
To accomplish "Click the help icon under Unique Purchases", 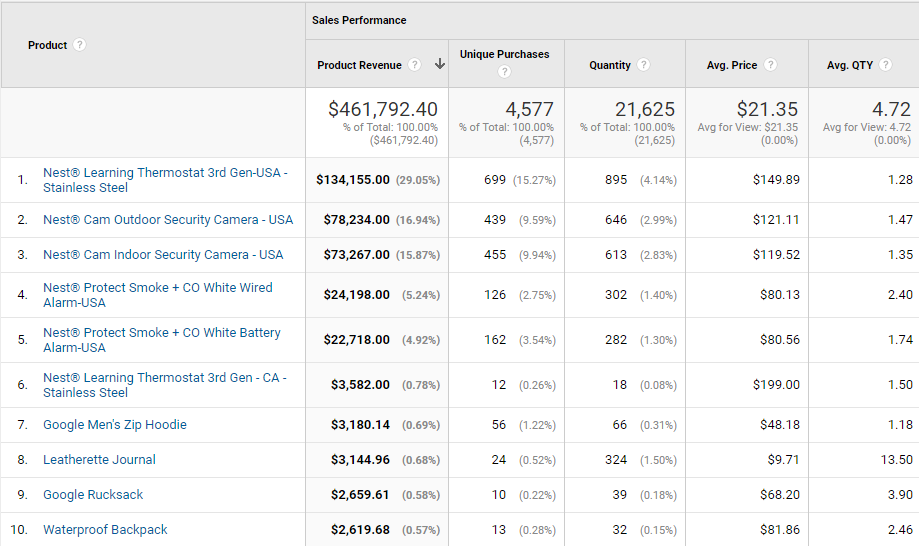I will [x=505, y=71].
